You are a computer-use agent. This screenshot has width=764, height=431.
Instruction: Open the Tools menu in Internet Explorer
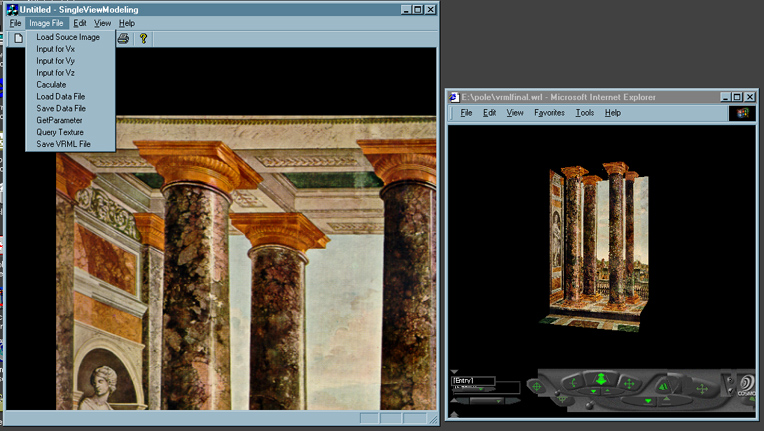585,113
